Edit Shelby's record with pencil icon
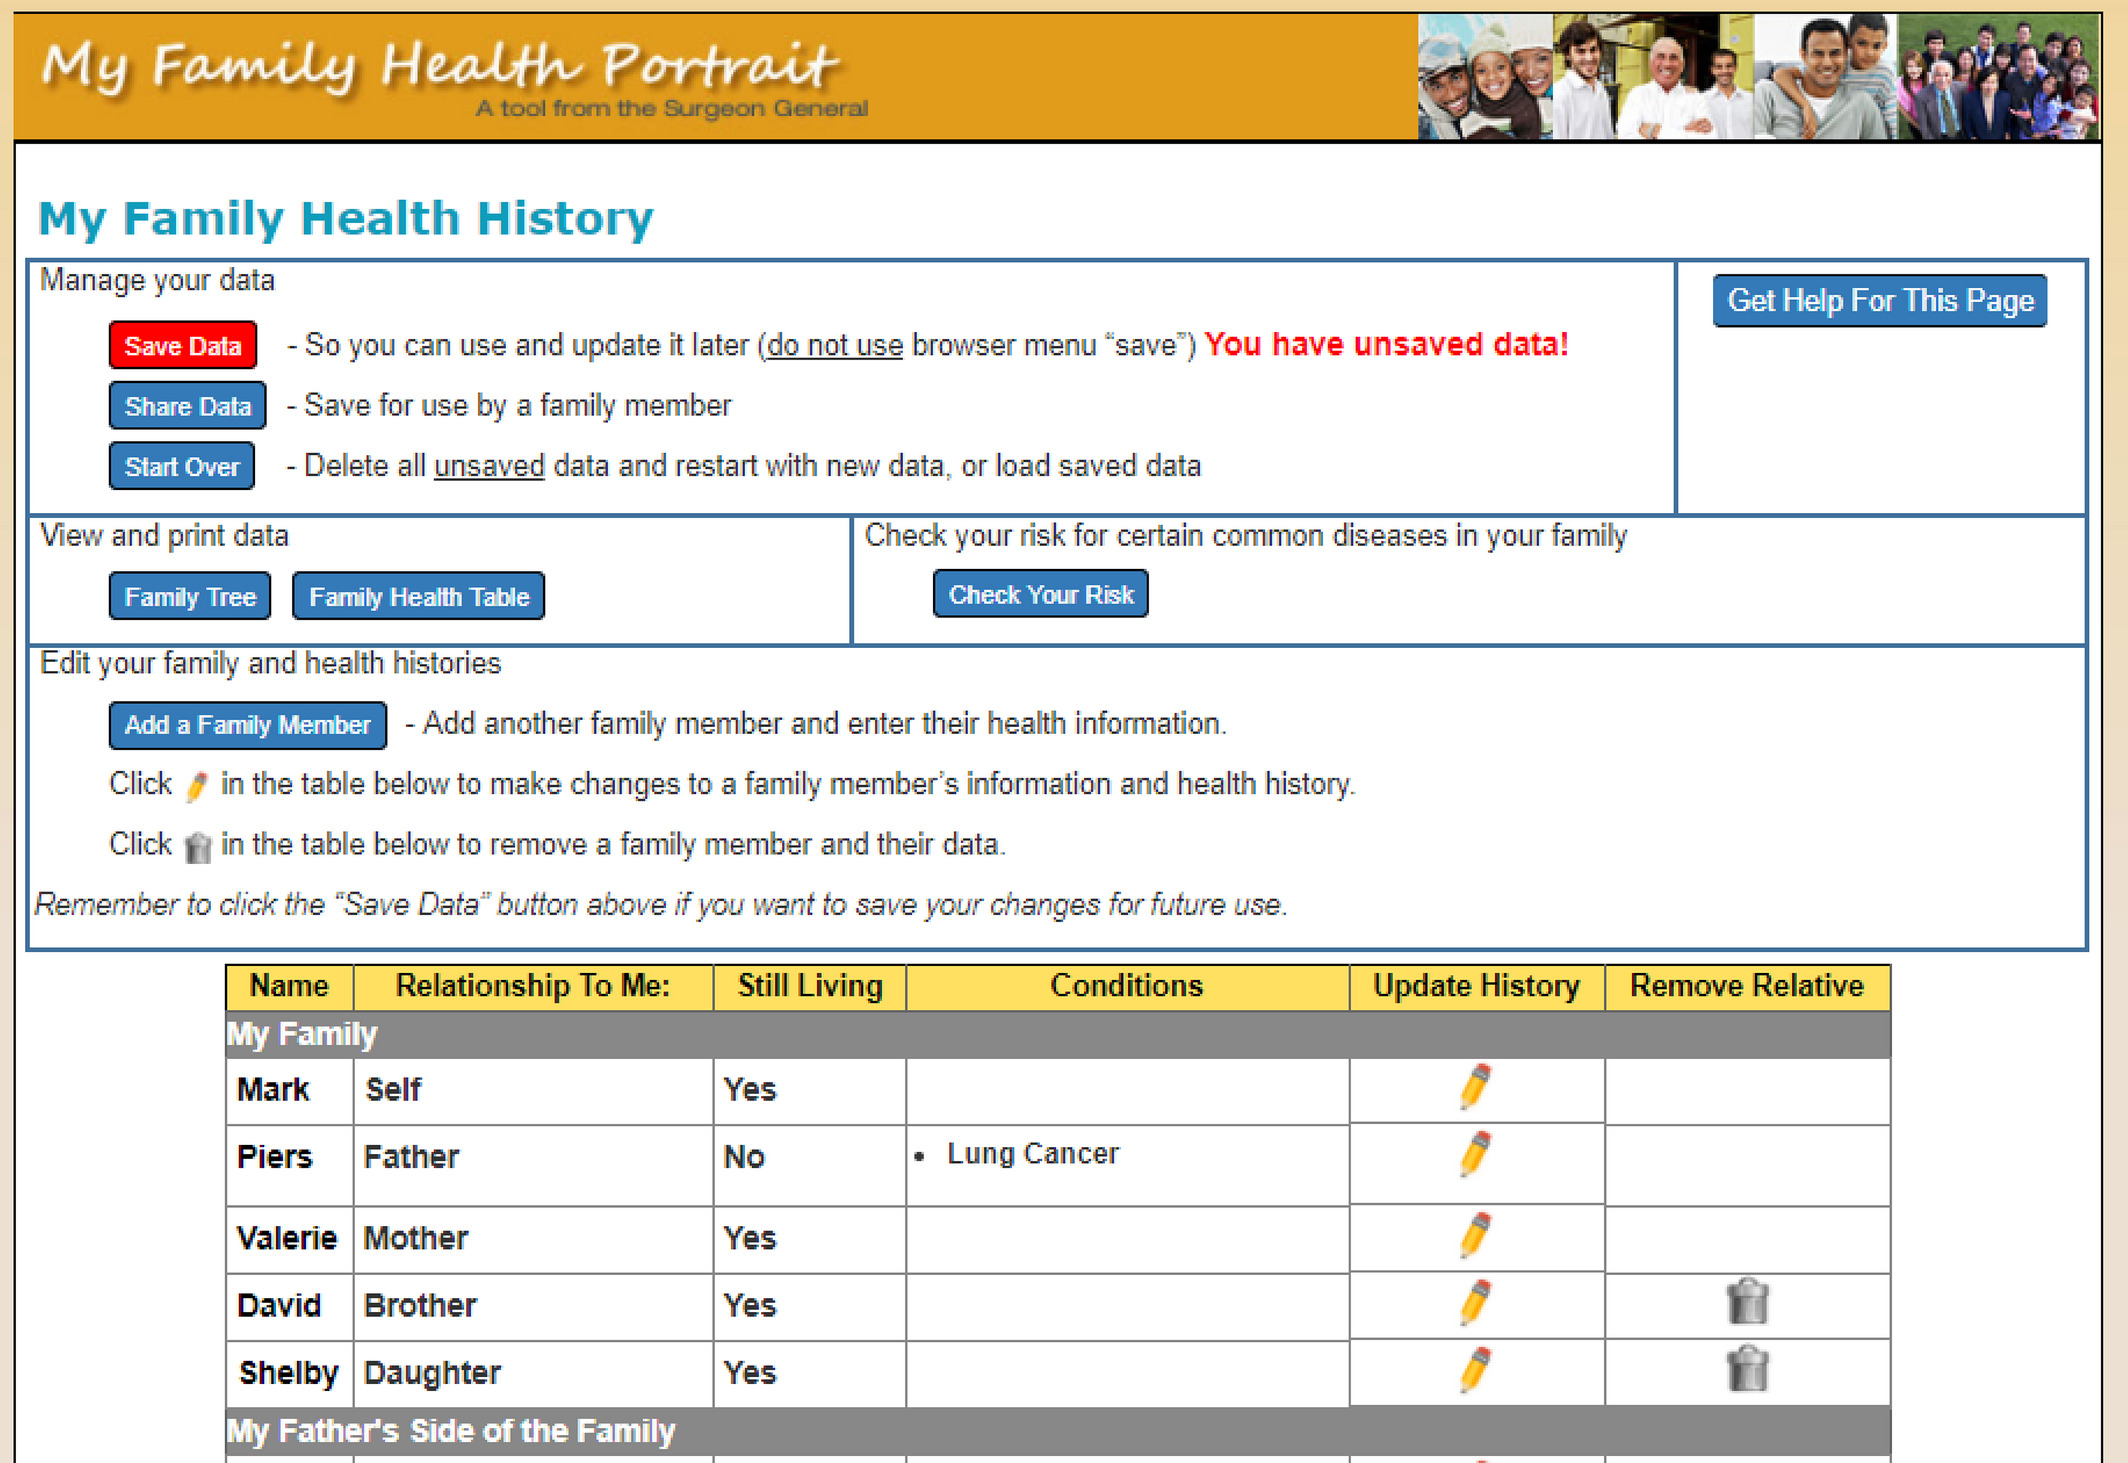The image size is (2128, 1463). [1475, 1370]
